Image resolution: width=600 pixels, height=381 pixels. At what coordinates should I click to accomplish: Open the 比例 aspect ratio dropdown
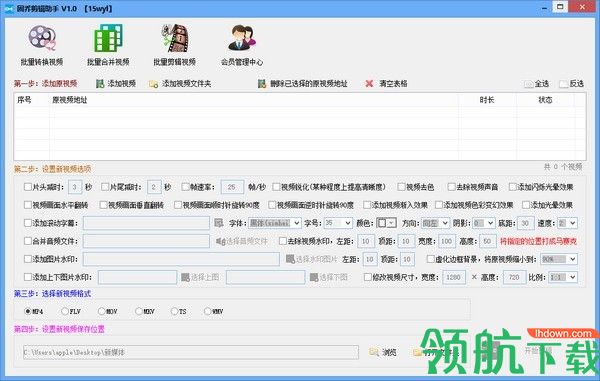563,277
